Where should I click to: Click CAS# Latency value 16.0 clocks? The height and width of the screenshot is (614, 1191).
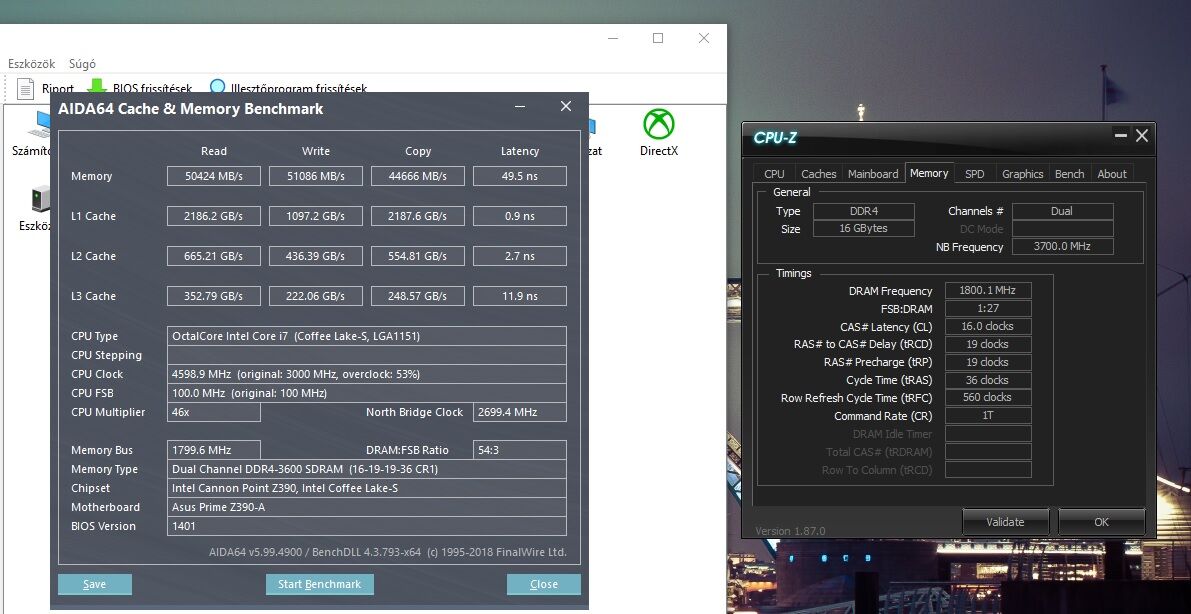click(988, 326)
